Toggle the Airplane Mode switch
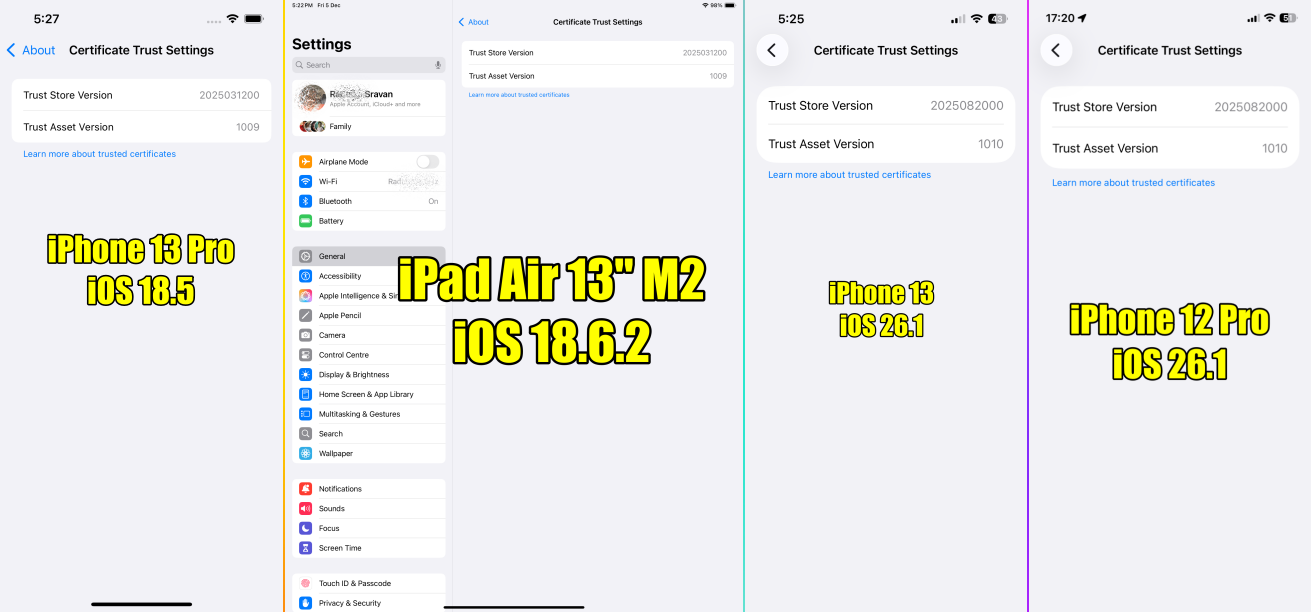This screenshot has width=1311, height=612. (x=427, y=162)
